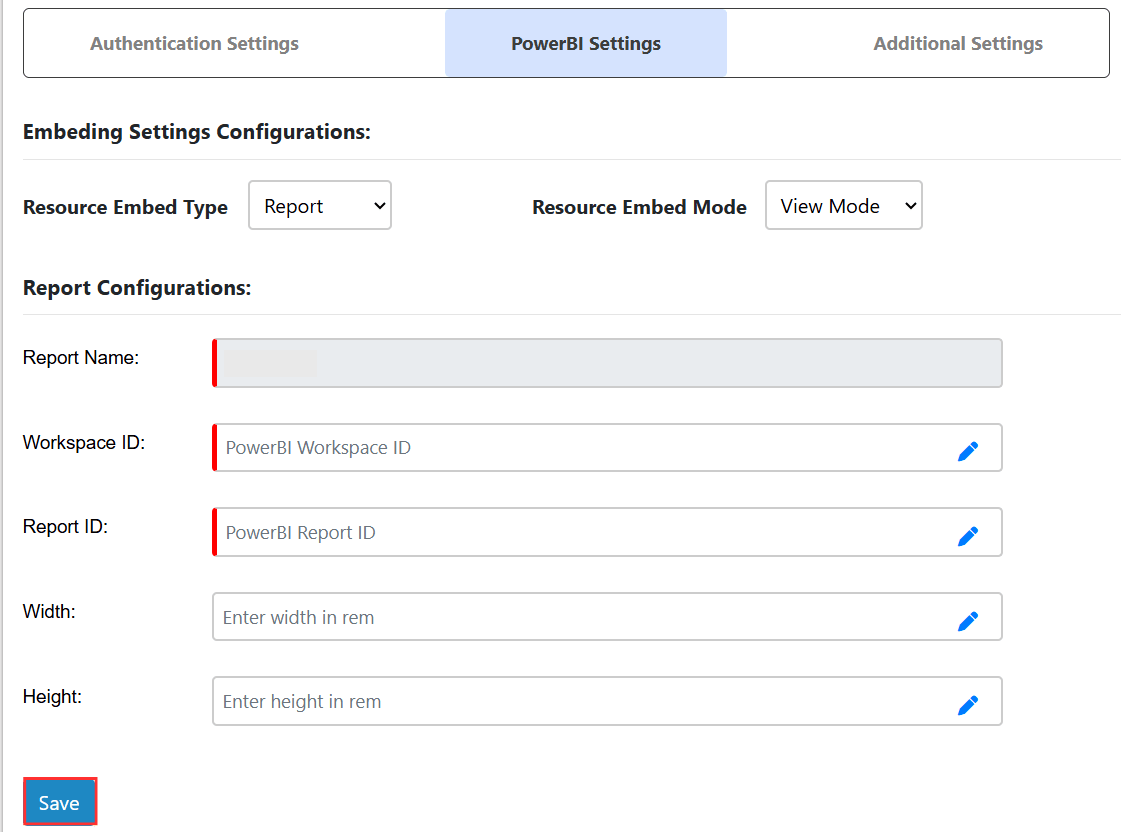
Task: Click the pencil edit icon in Height field
Action: point(967,705)
